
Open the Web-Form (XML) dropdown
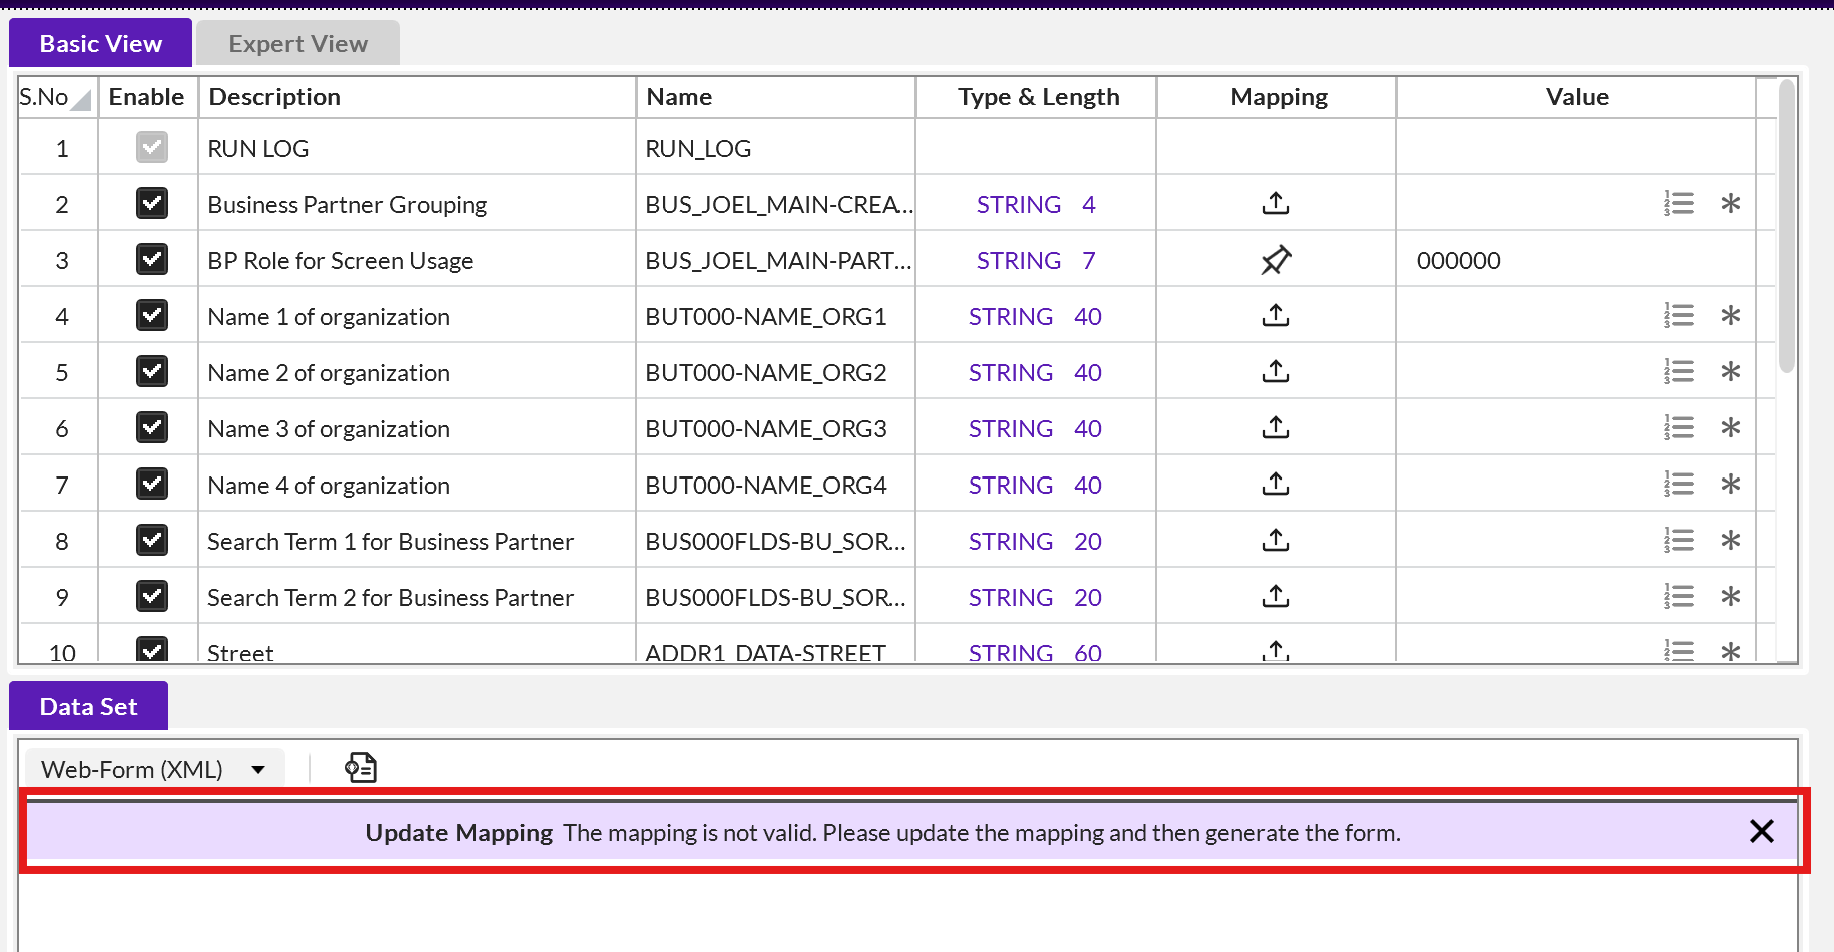(x=155, y=769)
